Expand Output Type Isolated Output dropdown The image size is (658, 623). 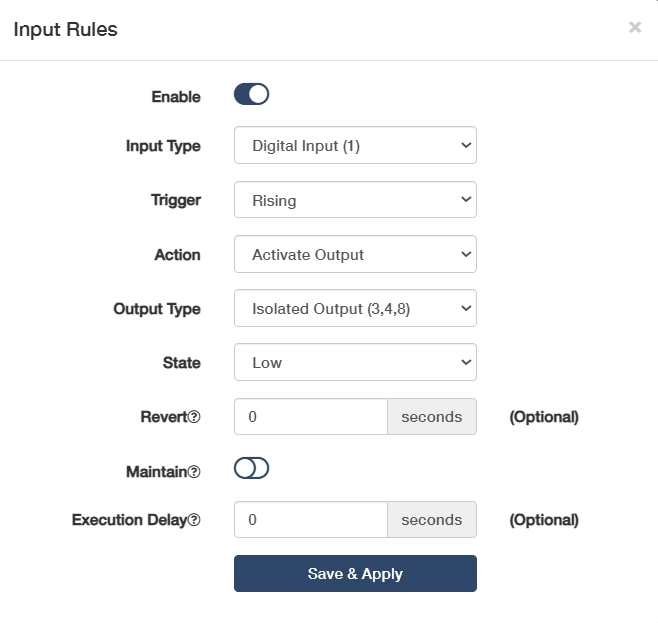pos(355,309)
